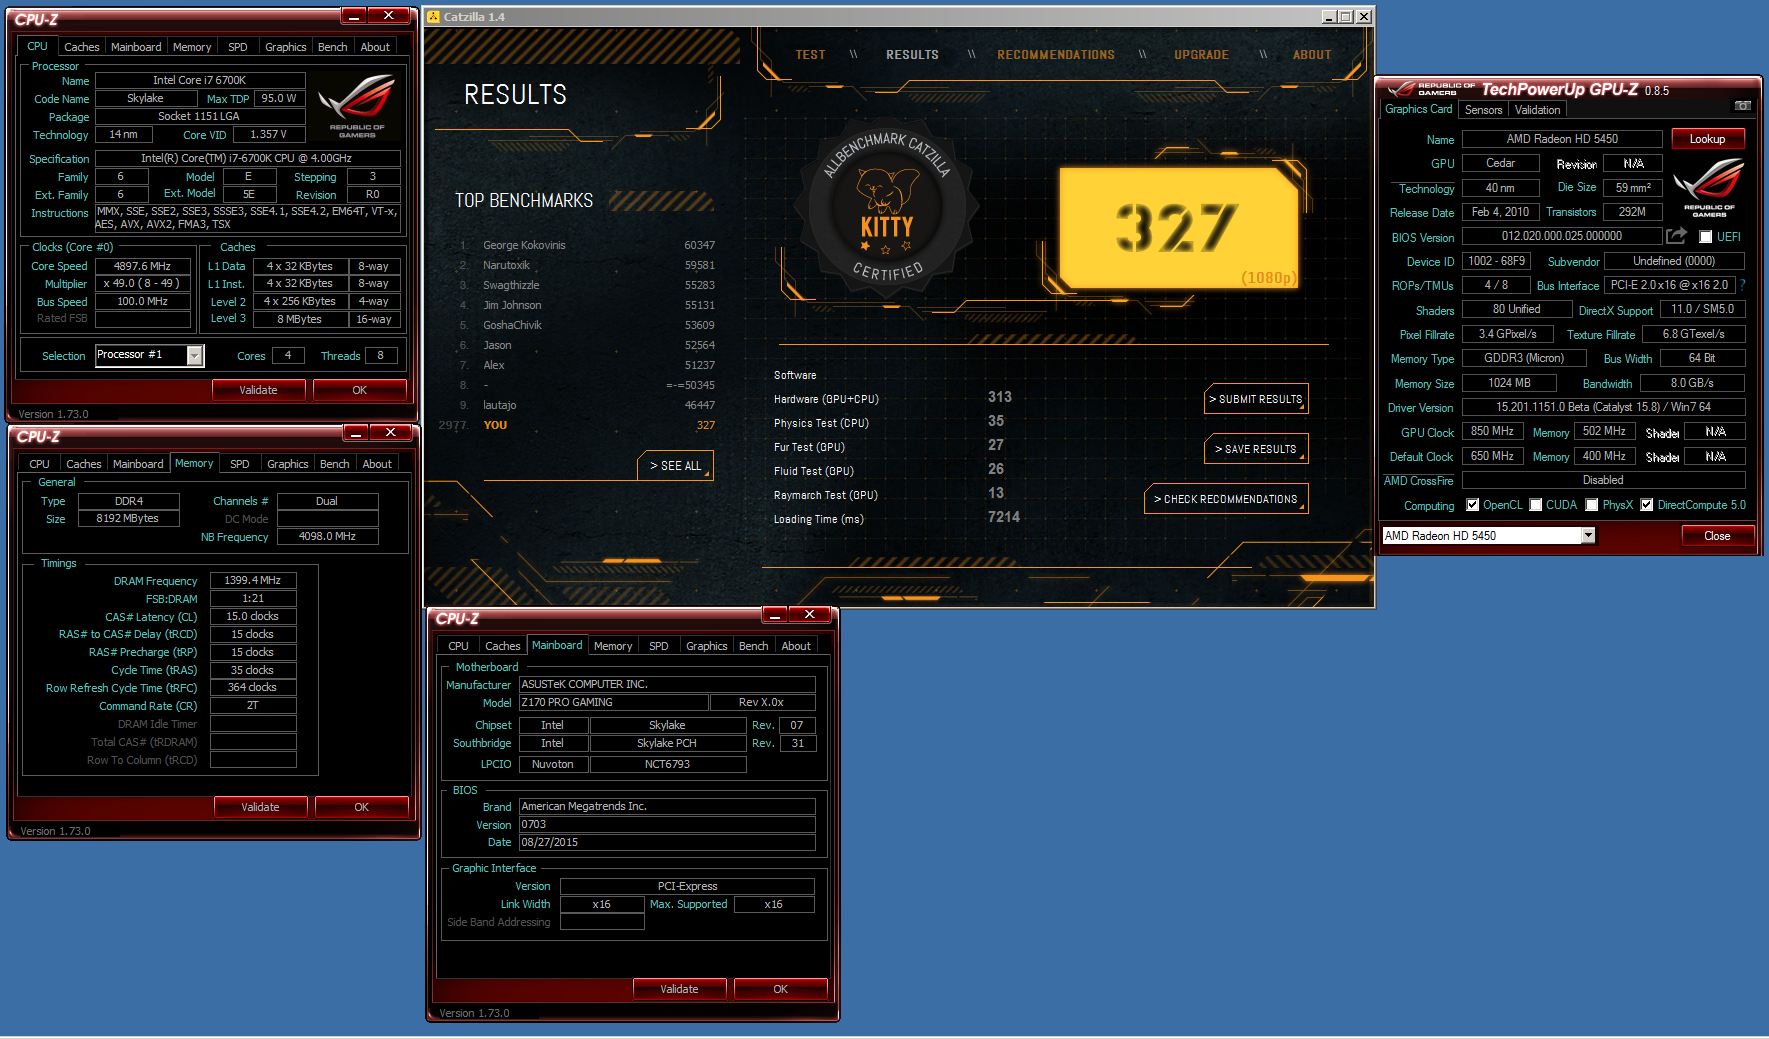
Task: Go to RECOMMENDATIONS in Catzilla
Action: tap(1055, 55)
